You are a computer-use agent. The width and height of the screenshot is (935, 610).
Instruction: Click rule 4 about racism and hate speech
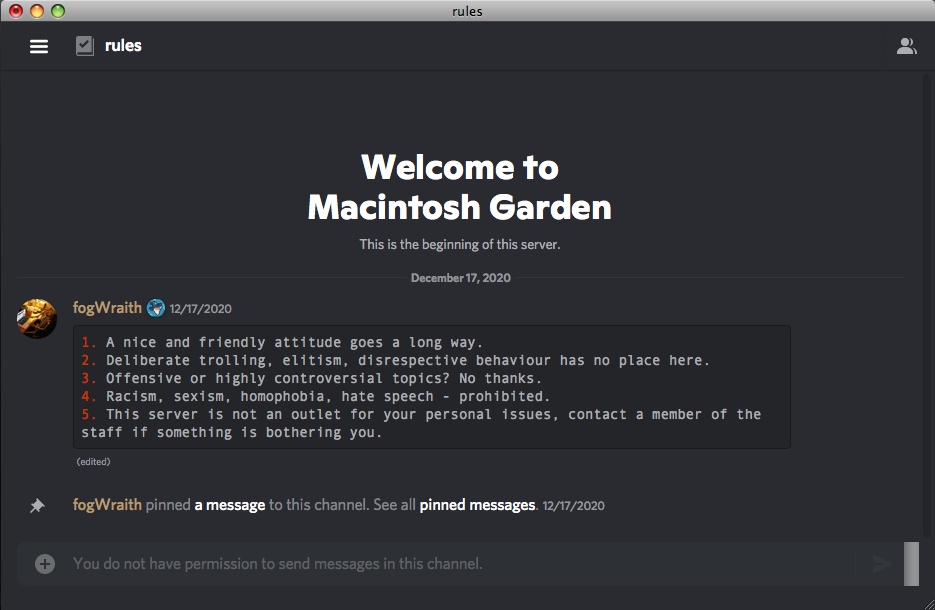click(x=315, y=396)
